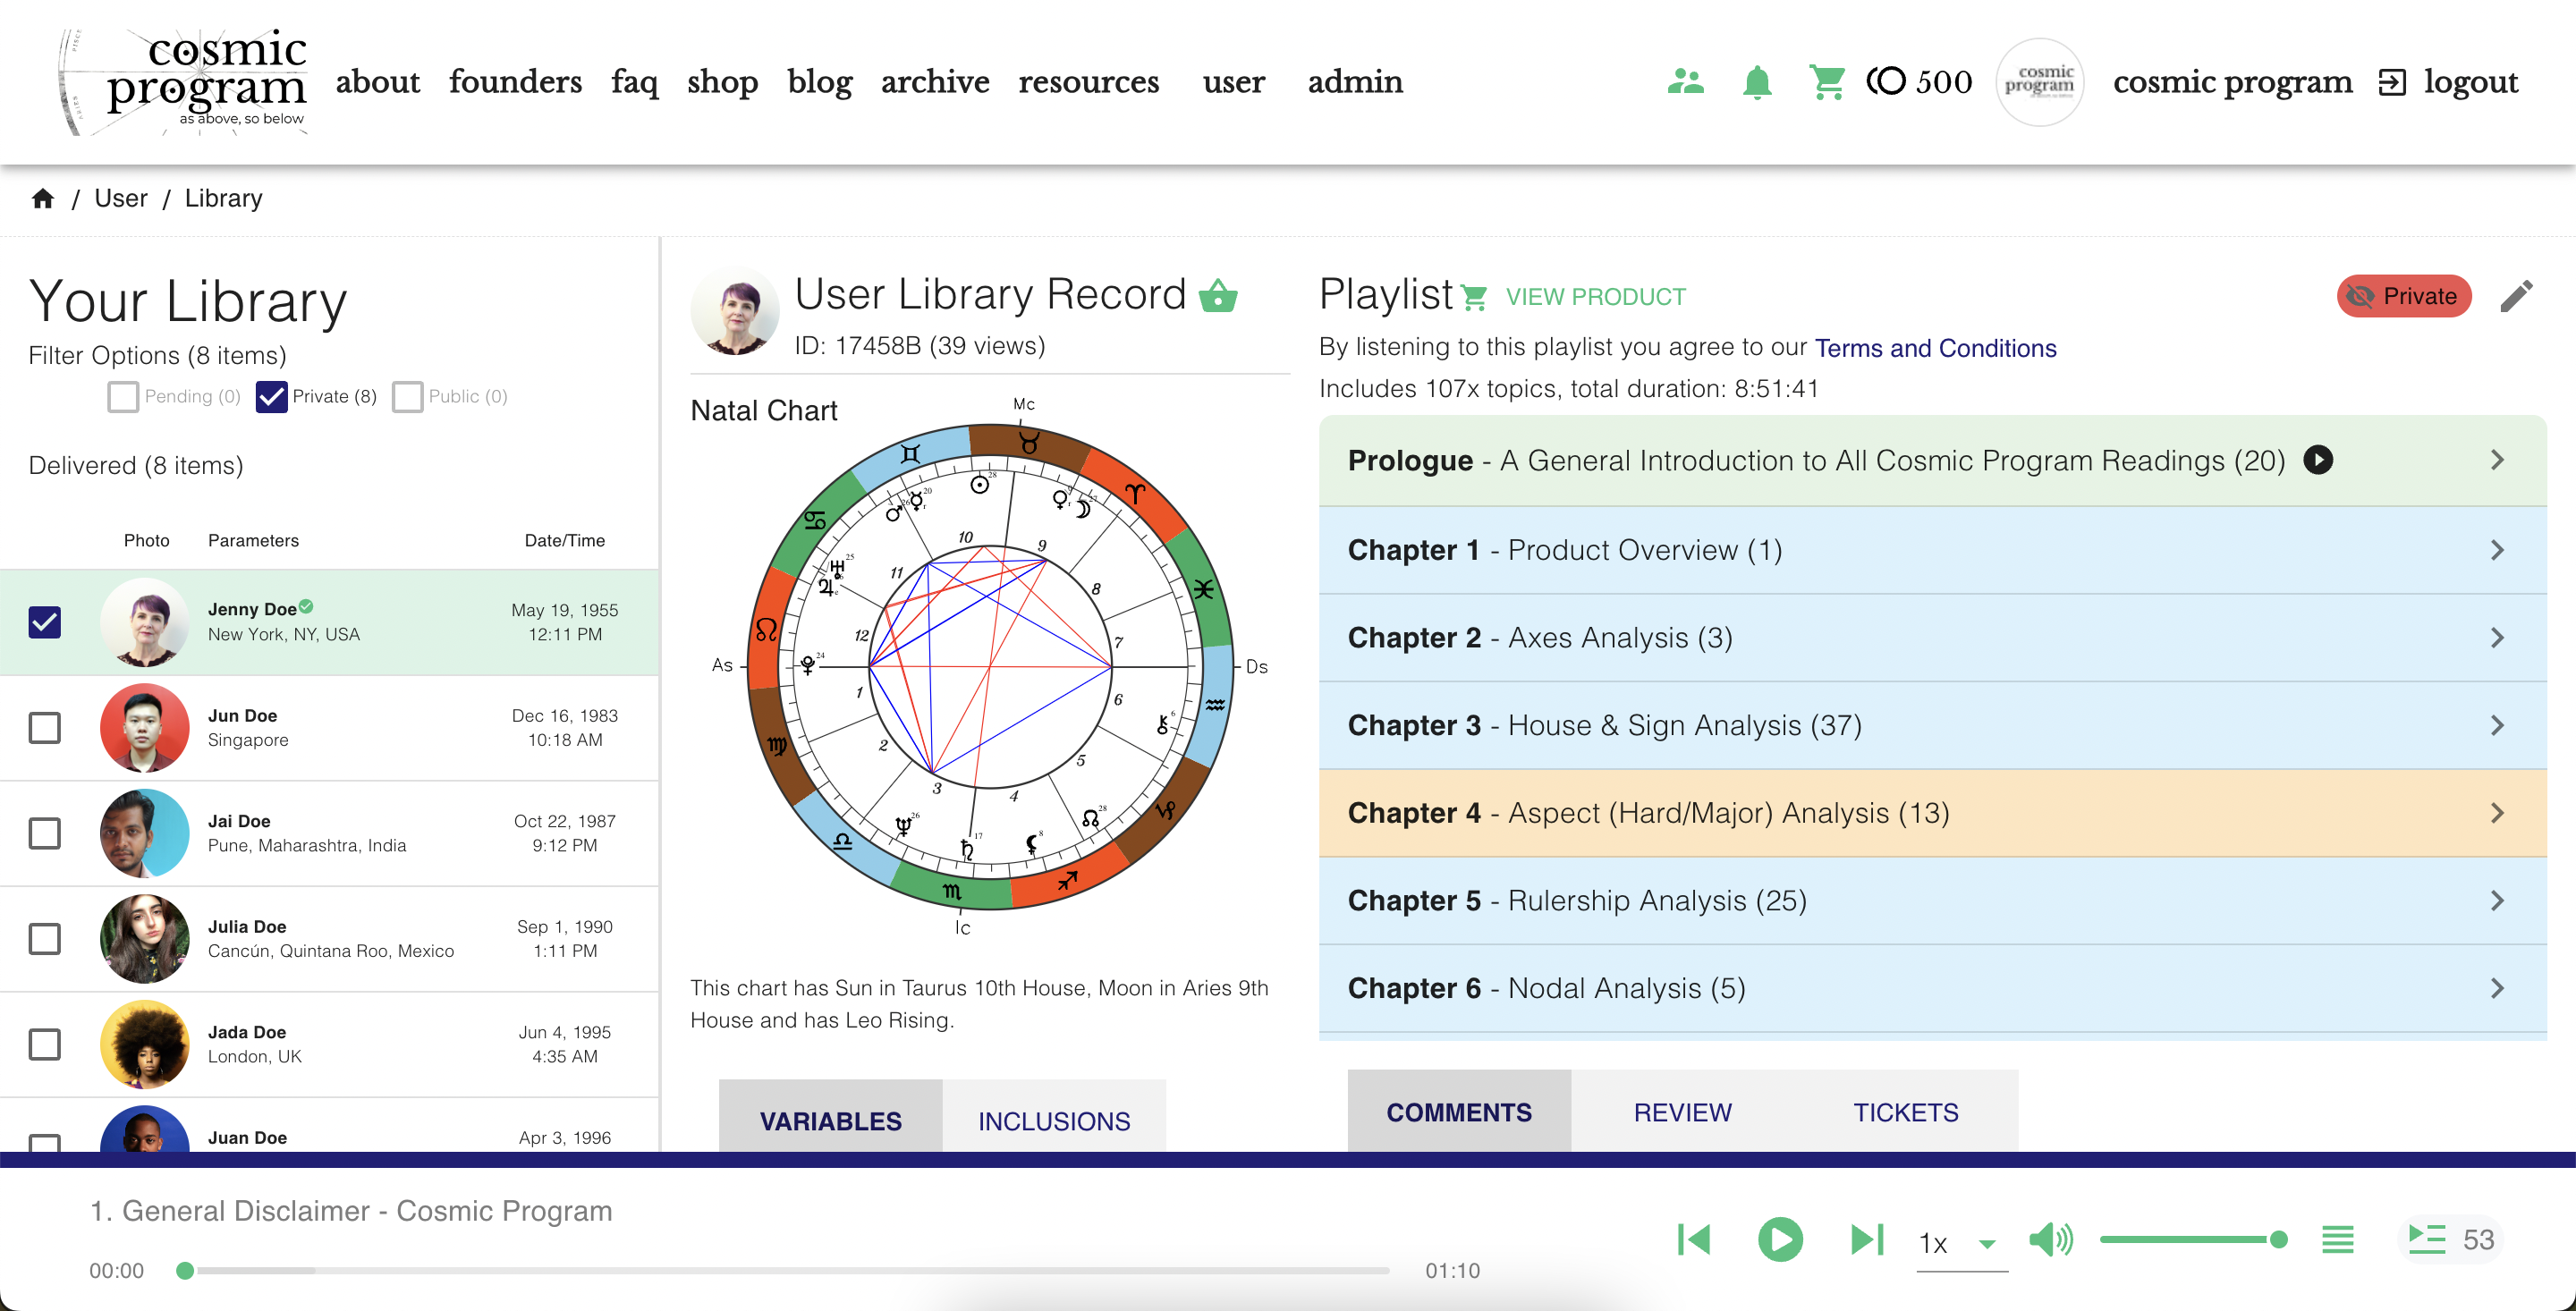Viewport: 2576px width, 1311px height.
Task: Mute audio with the speaker icon
Action: [2050, 1239]
